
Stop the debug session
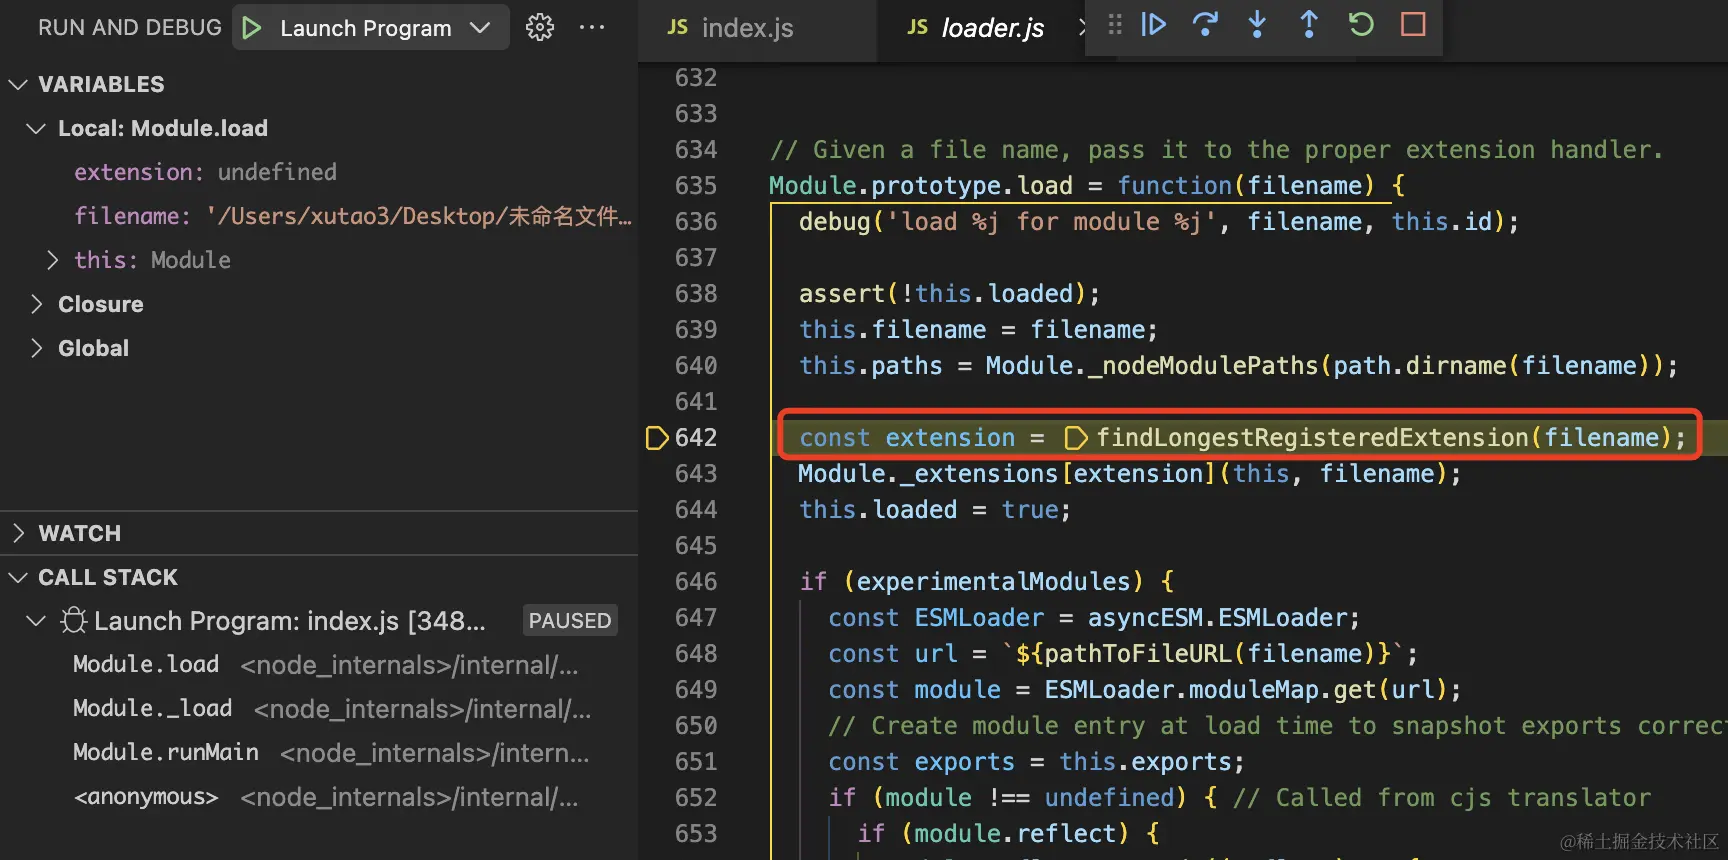coord(1413,24)
